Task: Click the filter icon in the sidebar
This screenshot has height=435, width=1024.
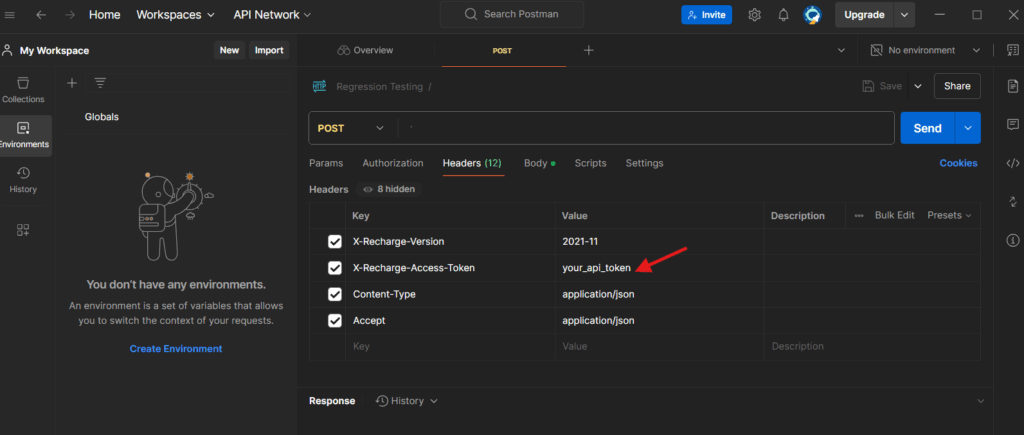Action: point(100,83)
